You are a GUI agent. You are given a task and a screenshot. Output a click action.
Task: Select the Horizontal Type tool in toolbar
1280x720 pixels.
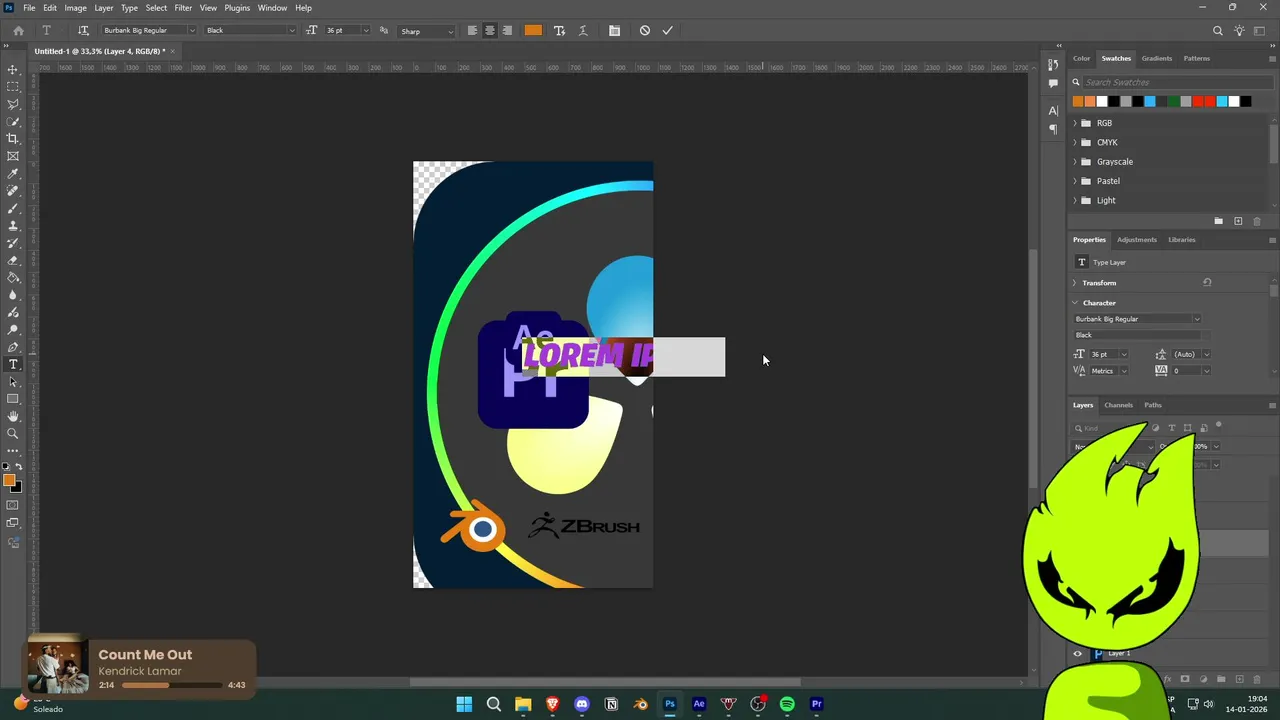[x=13, y=364]
